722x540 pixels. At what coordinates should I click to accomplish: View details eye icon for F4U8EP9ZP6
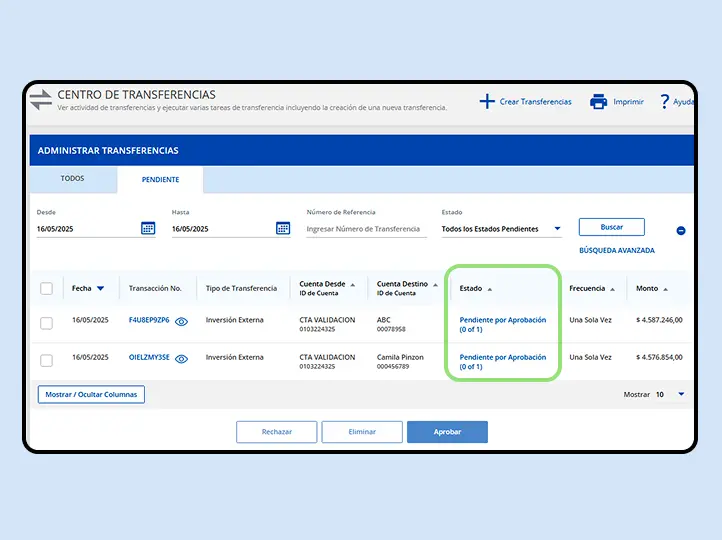tap(181, 321)
